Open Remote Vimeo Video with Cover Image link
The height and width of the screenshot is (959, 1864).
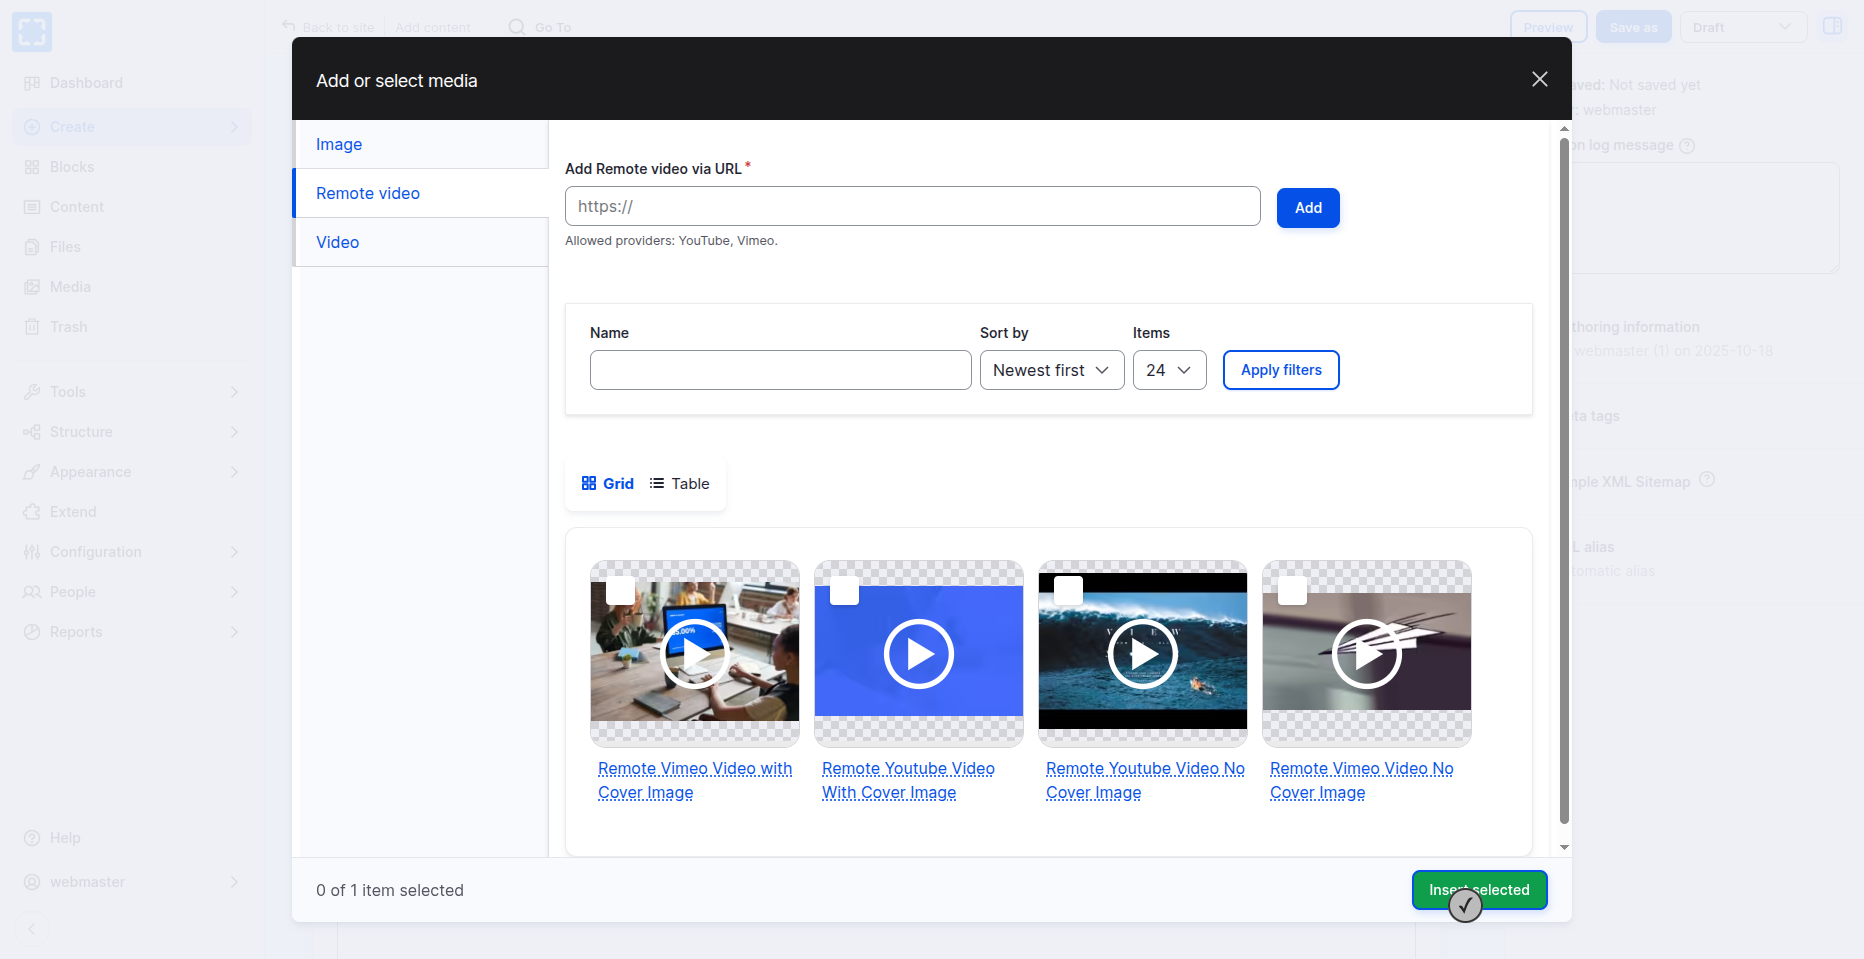pos(695,781)
